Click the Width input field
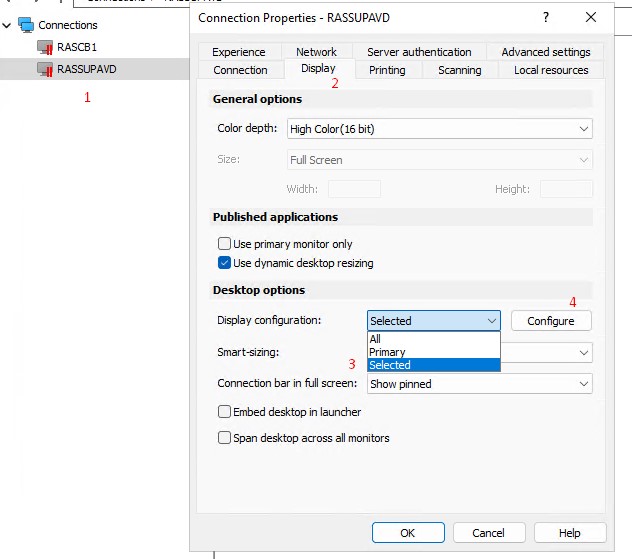632x559 pixels. click(354, 189)
